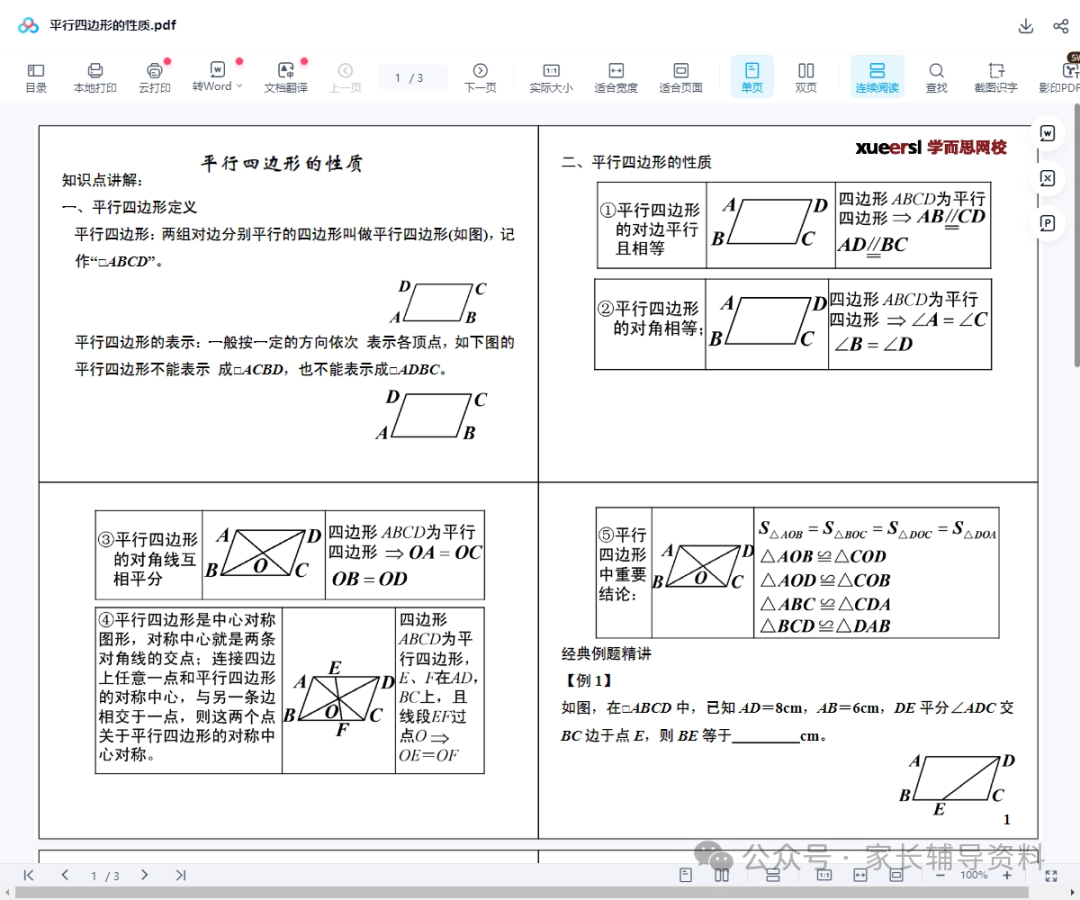Click the share icon in title bar
The height and width of the screenshot is (900, 1080).
point(1061,26)
